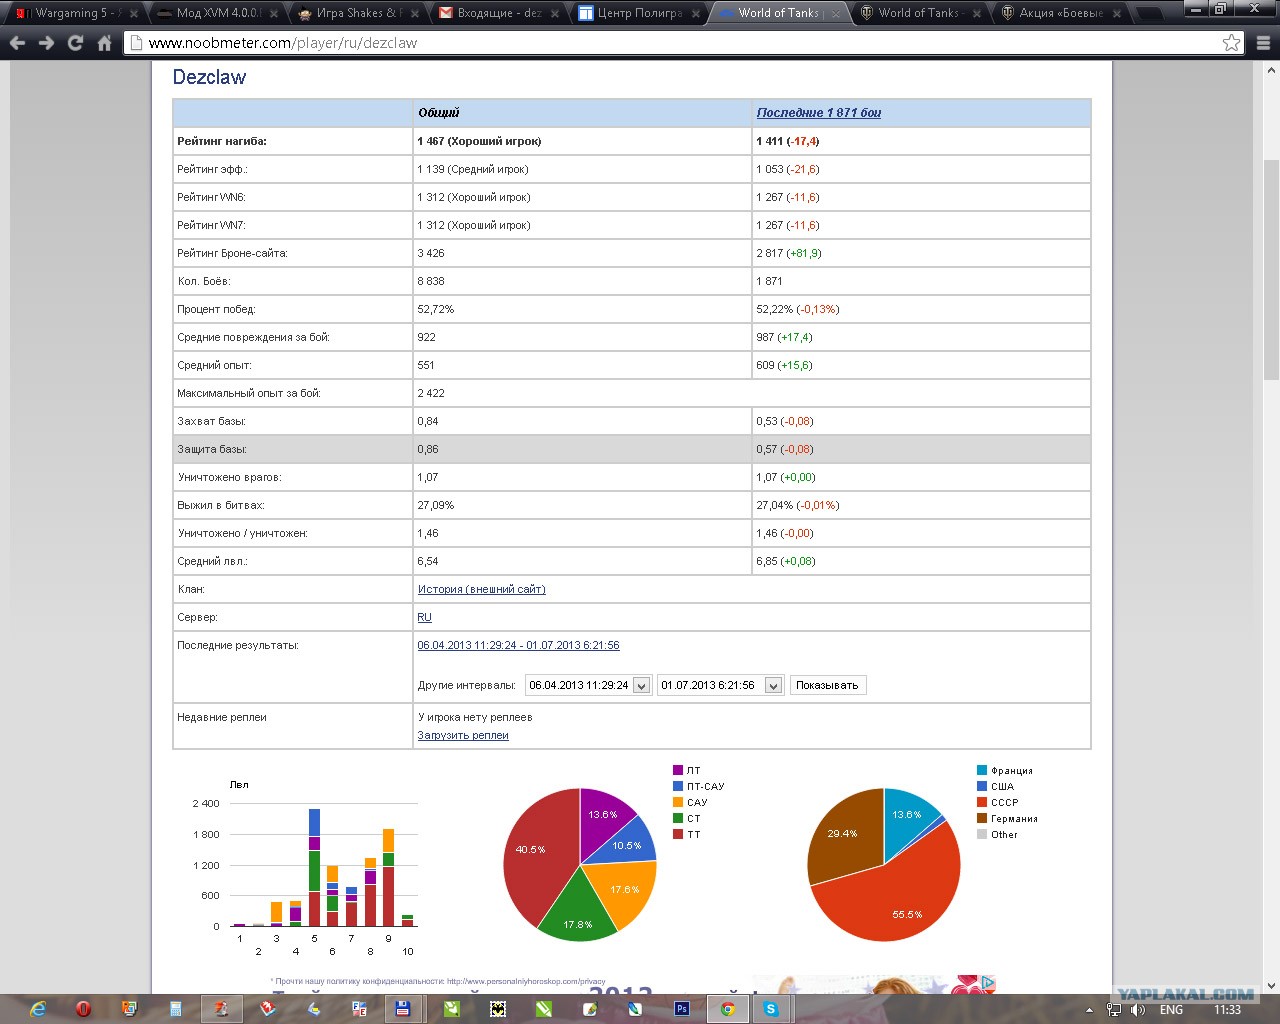Open the Загрузить реплеи link
The height and width of the screenshot is (1024, 1280).
(x=463, y=735)
